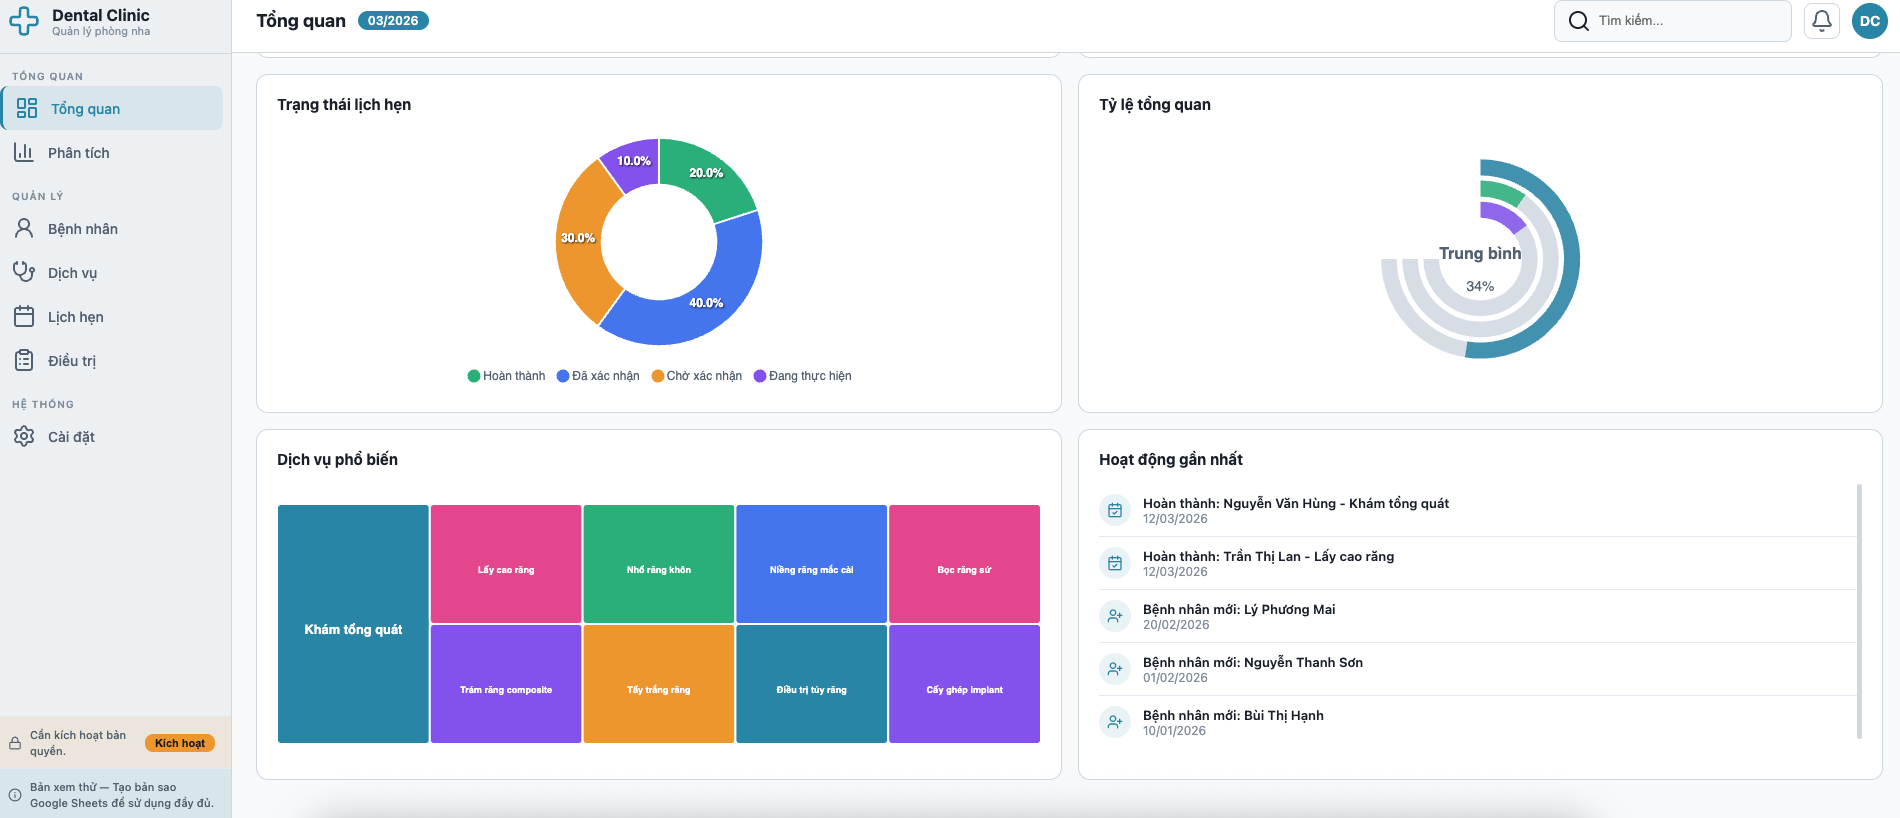
Task: Toggle Đã xác nhận legend item
Action: (598, 376)
